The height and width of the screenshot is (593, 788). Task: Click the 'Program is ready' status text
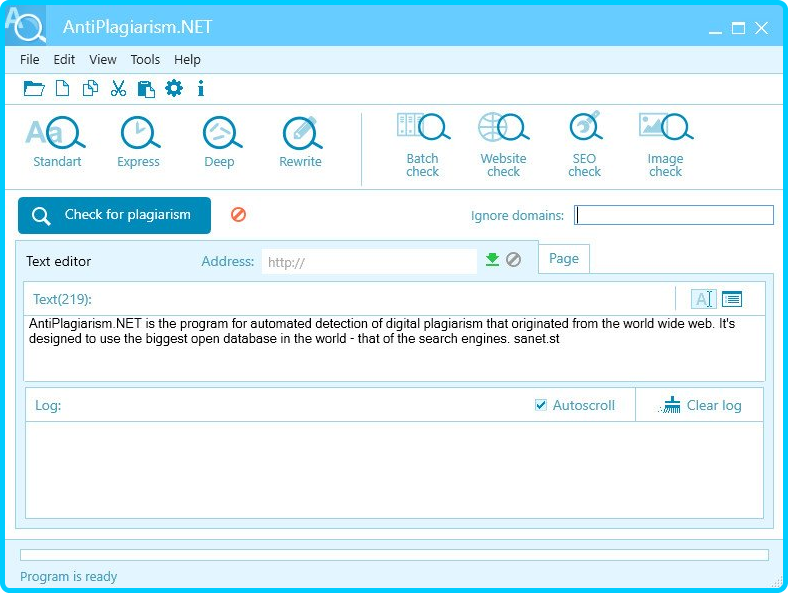click(68, 576)
